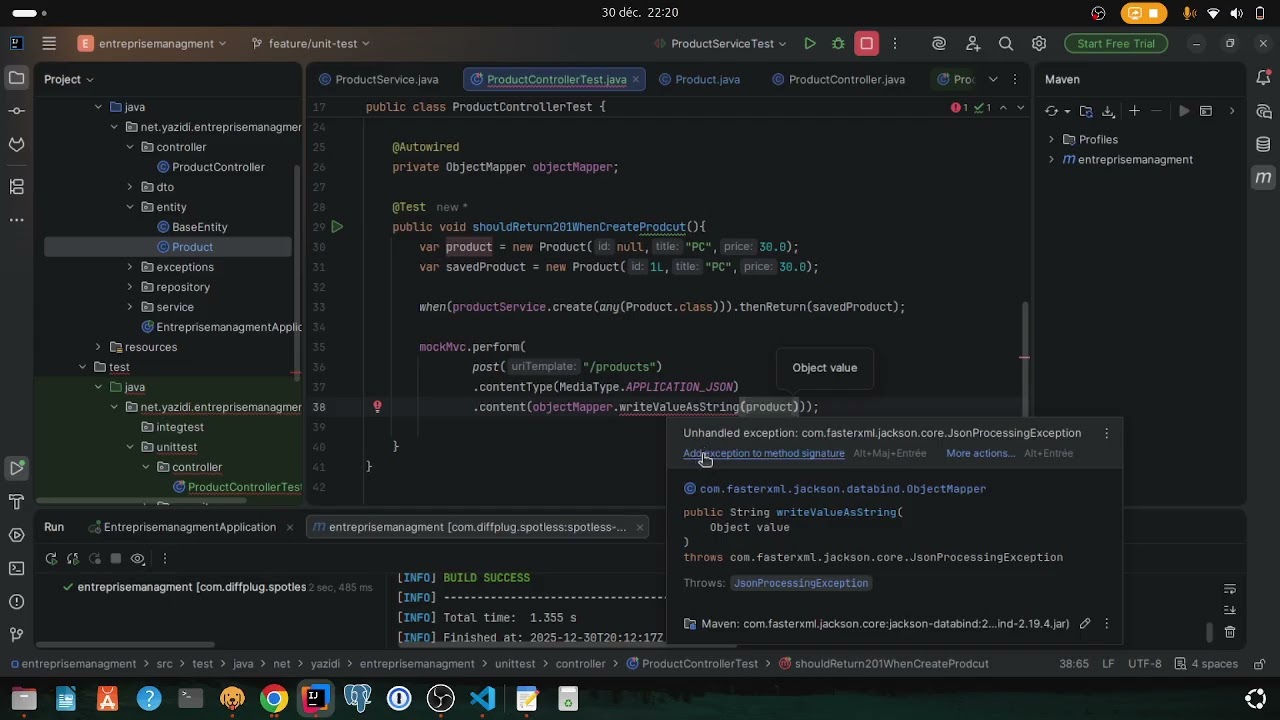The width and height of the screenshot is (1280, 720).
Task: Collapse the controller folder under net.yazidi
Action: (x=130, y=147)
